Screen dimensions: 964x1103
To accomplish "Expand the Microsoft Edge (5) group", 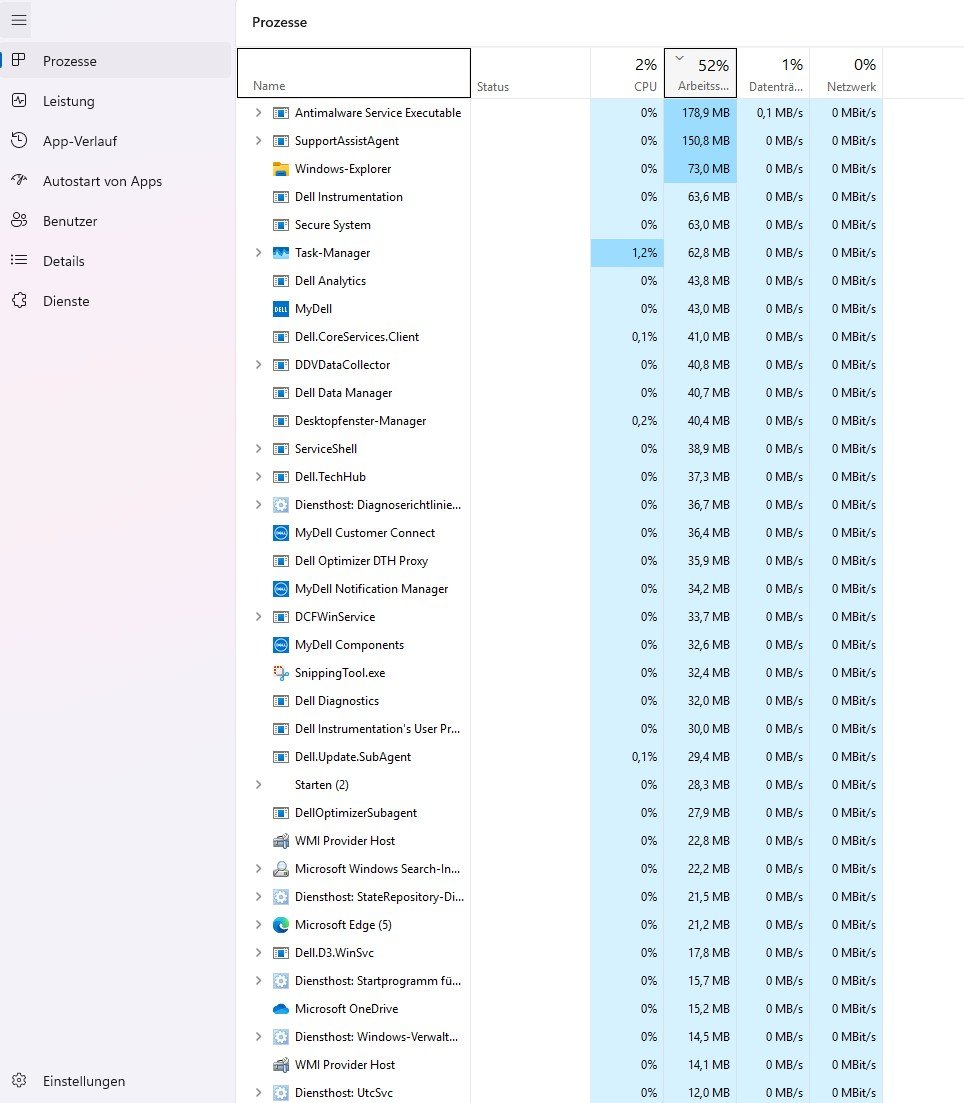I will (258, 924).
